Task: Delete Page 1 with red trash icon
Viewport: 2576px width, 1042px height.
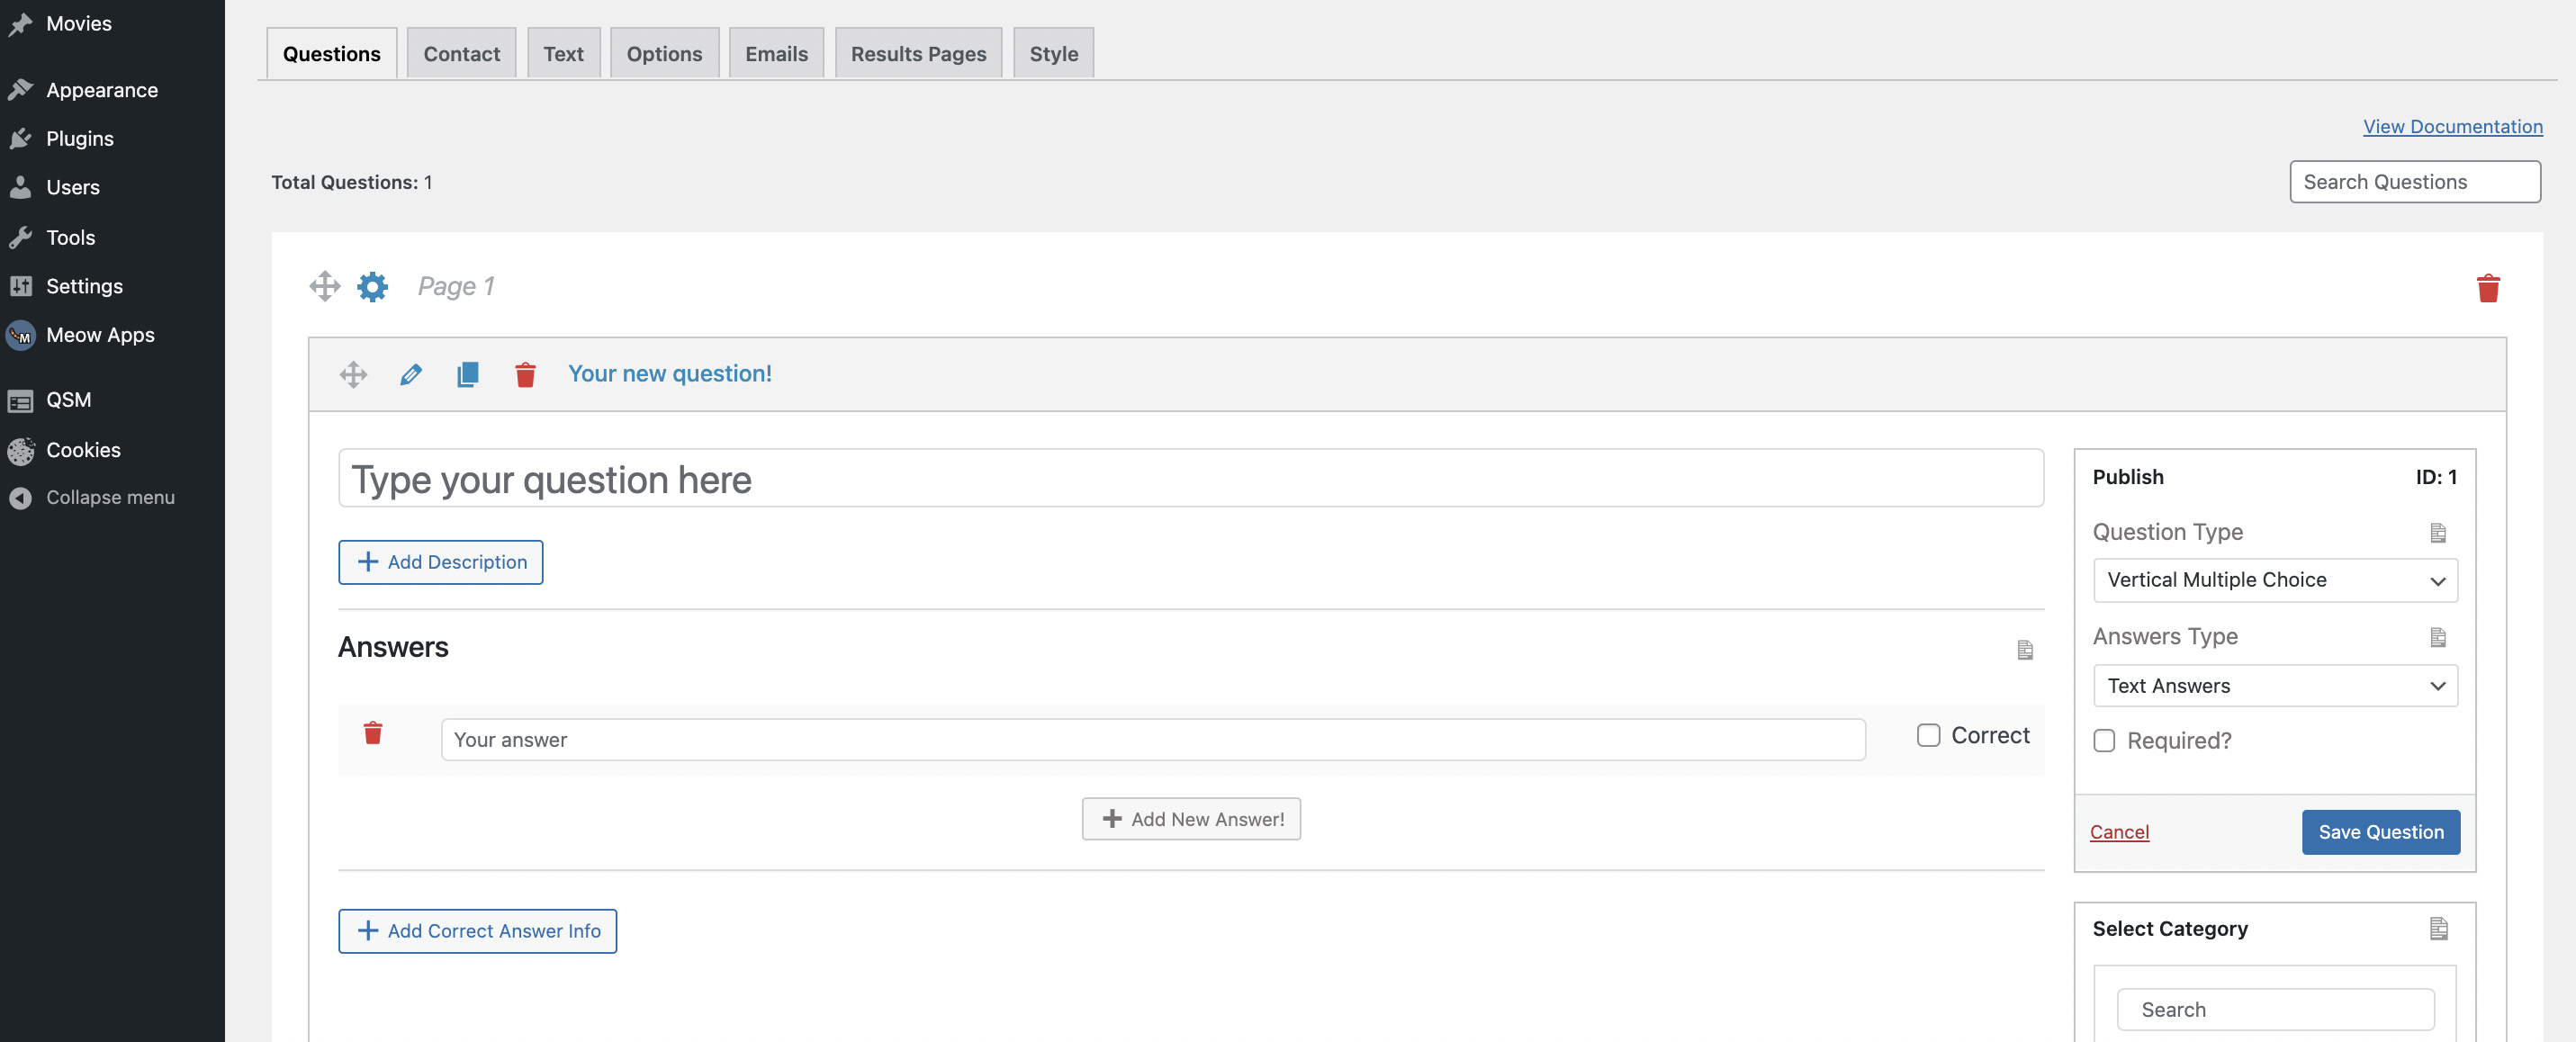Action: click(x=2488, y=288)
